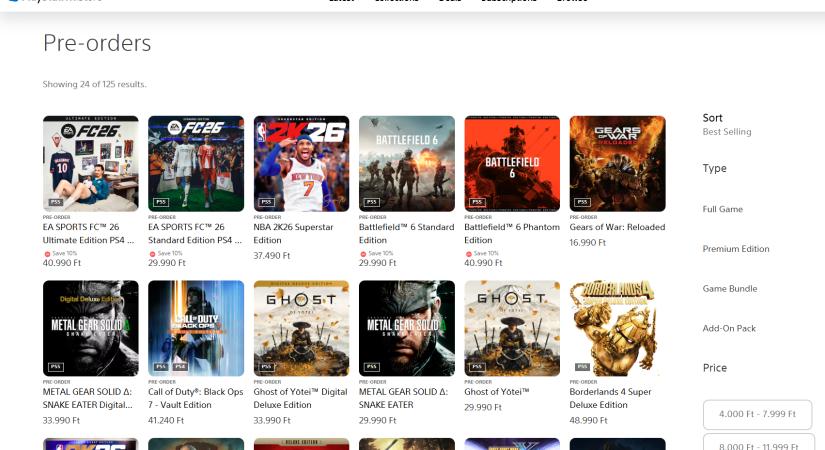Click the 48.990 Ft price for Borderlands 4
This screenshot has height=450, width=825.
588,421
